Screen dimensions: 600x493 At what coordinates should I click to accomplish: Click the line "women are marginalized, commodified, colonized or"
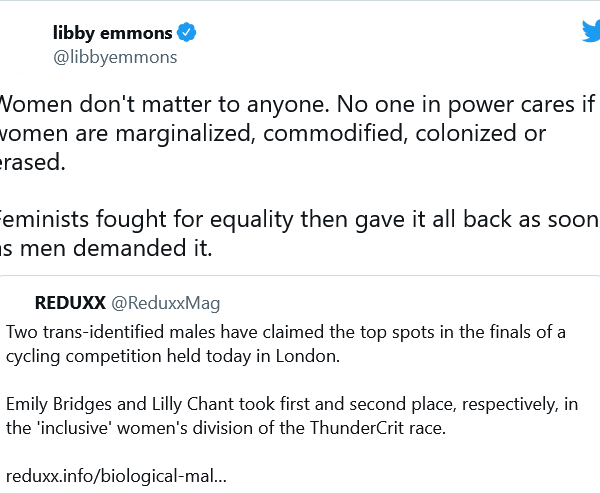272,134
